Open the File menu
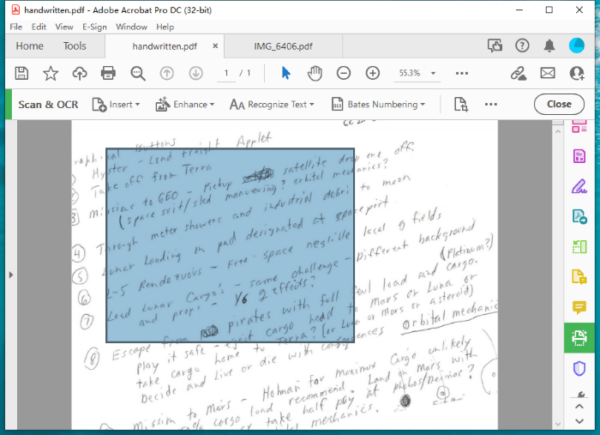This screenshot has width=600, height=435. coord(16,27)
